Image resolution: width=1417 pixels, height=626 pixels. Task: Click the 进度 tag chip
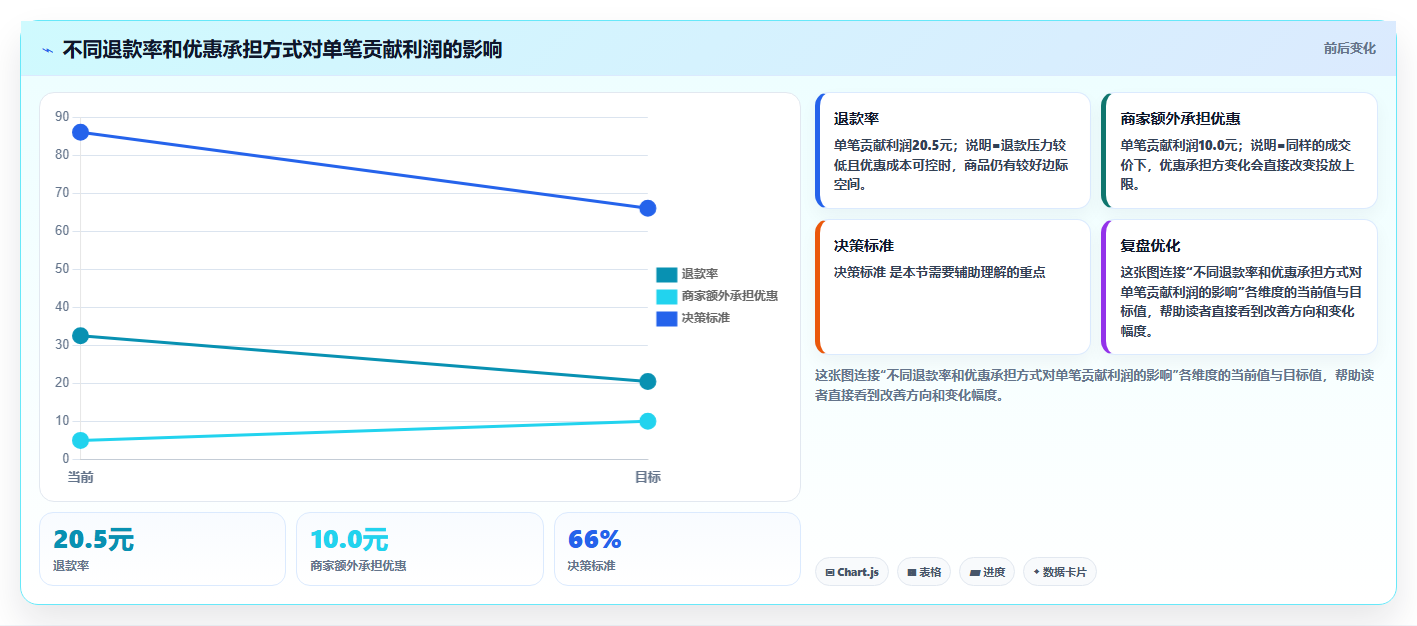(987, 572)
